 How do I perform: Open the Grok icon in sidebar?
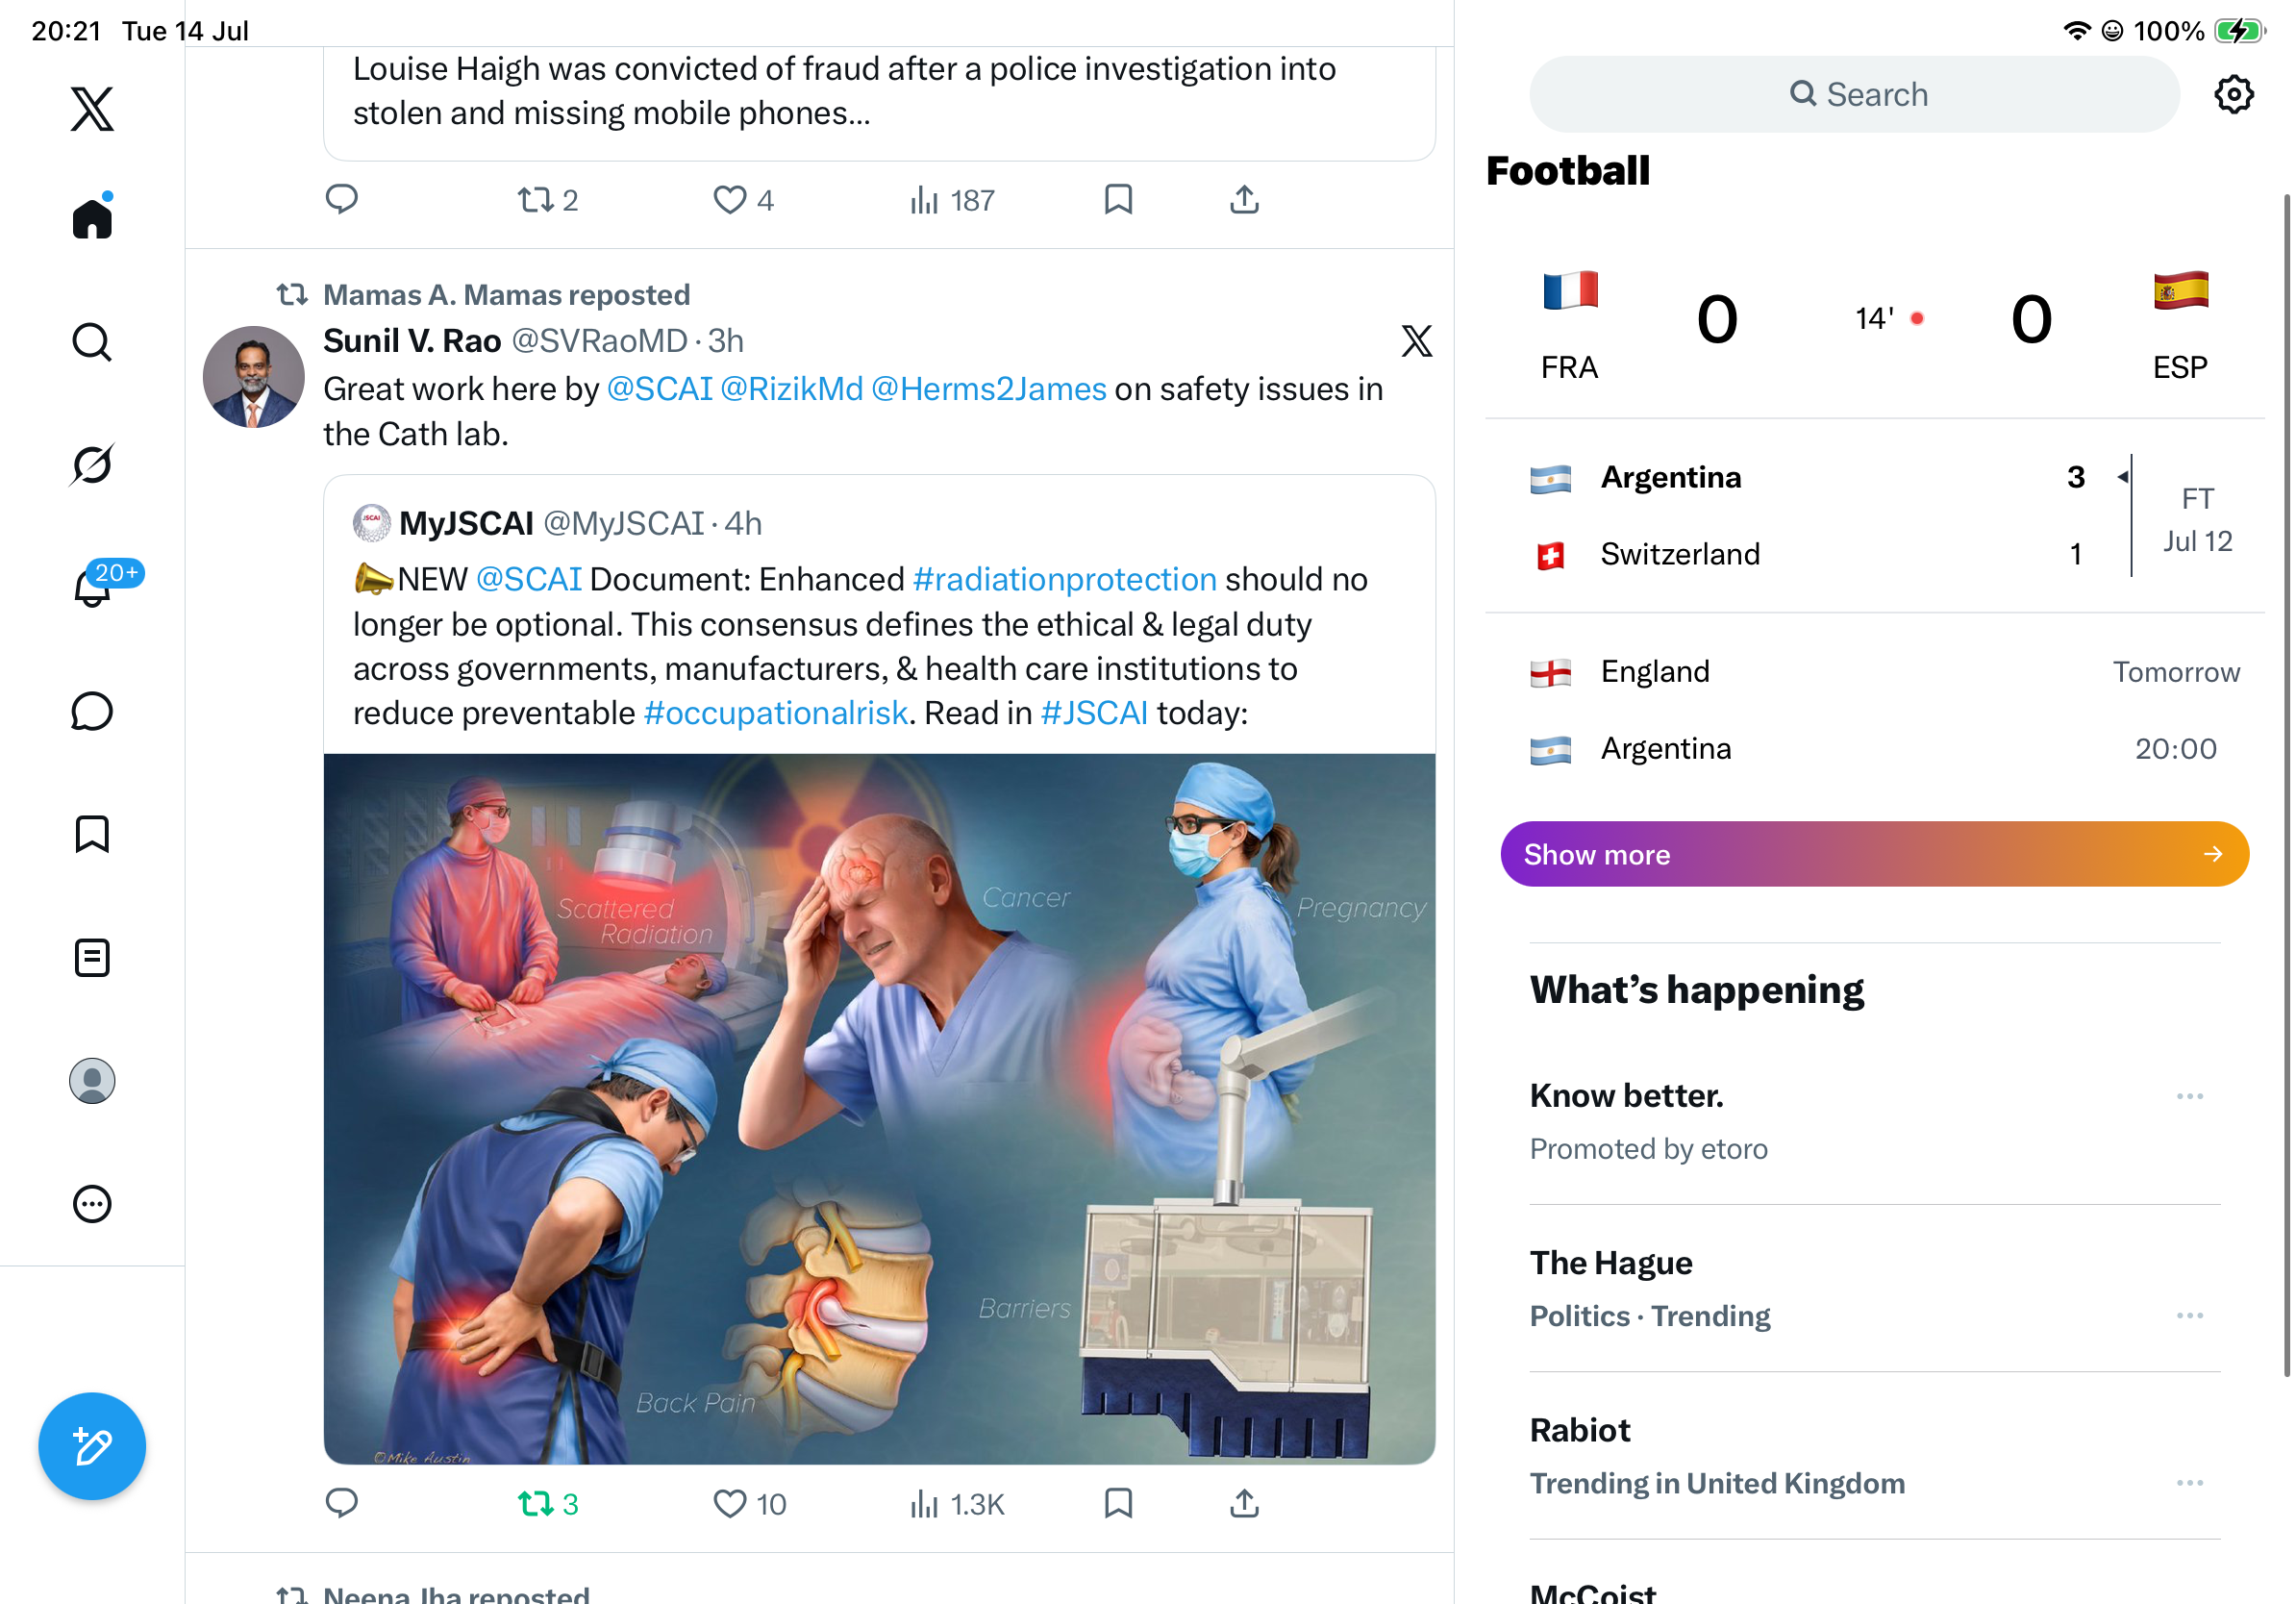92,465
